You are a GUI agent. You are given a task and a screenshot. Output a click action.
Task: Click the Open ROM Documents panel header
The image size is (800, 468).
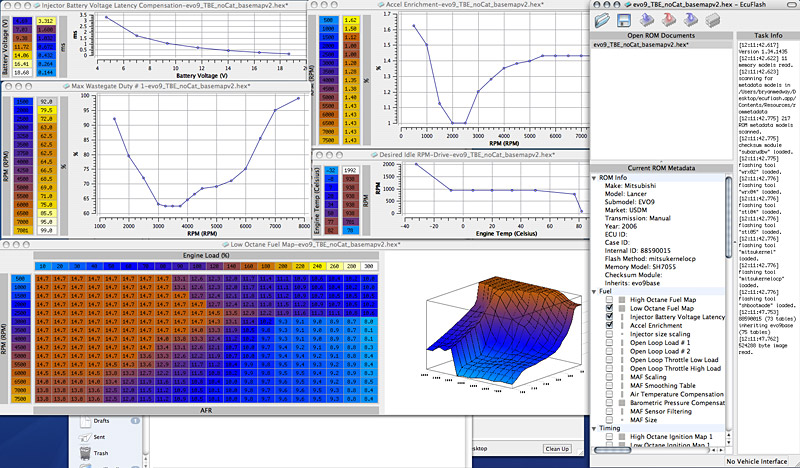point(661,36)
